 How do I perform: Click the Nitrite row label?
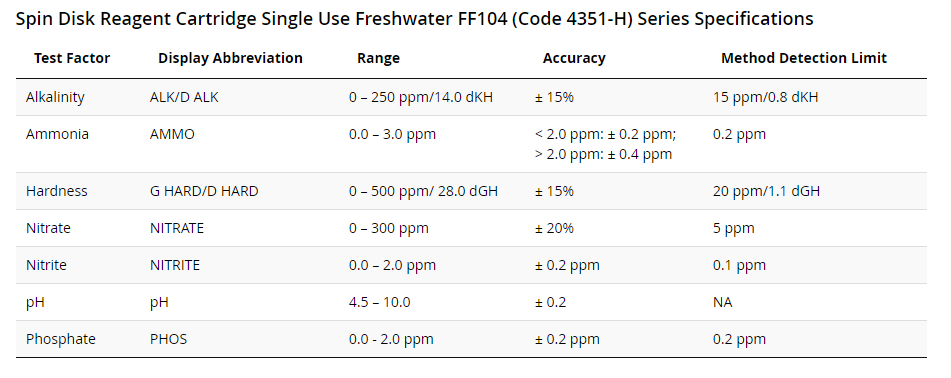pyautogui.click(x=46, y=265)
